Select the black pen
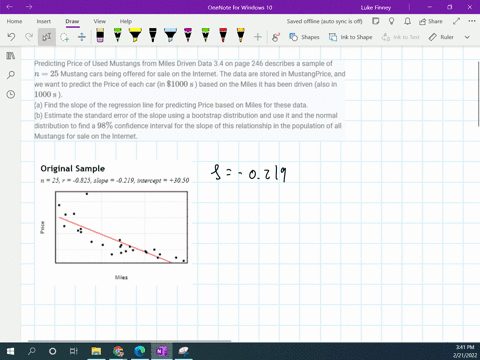This screenshot has height=360, width=480. [x=153, y=35]
